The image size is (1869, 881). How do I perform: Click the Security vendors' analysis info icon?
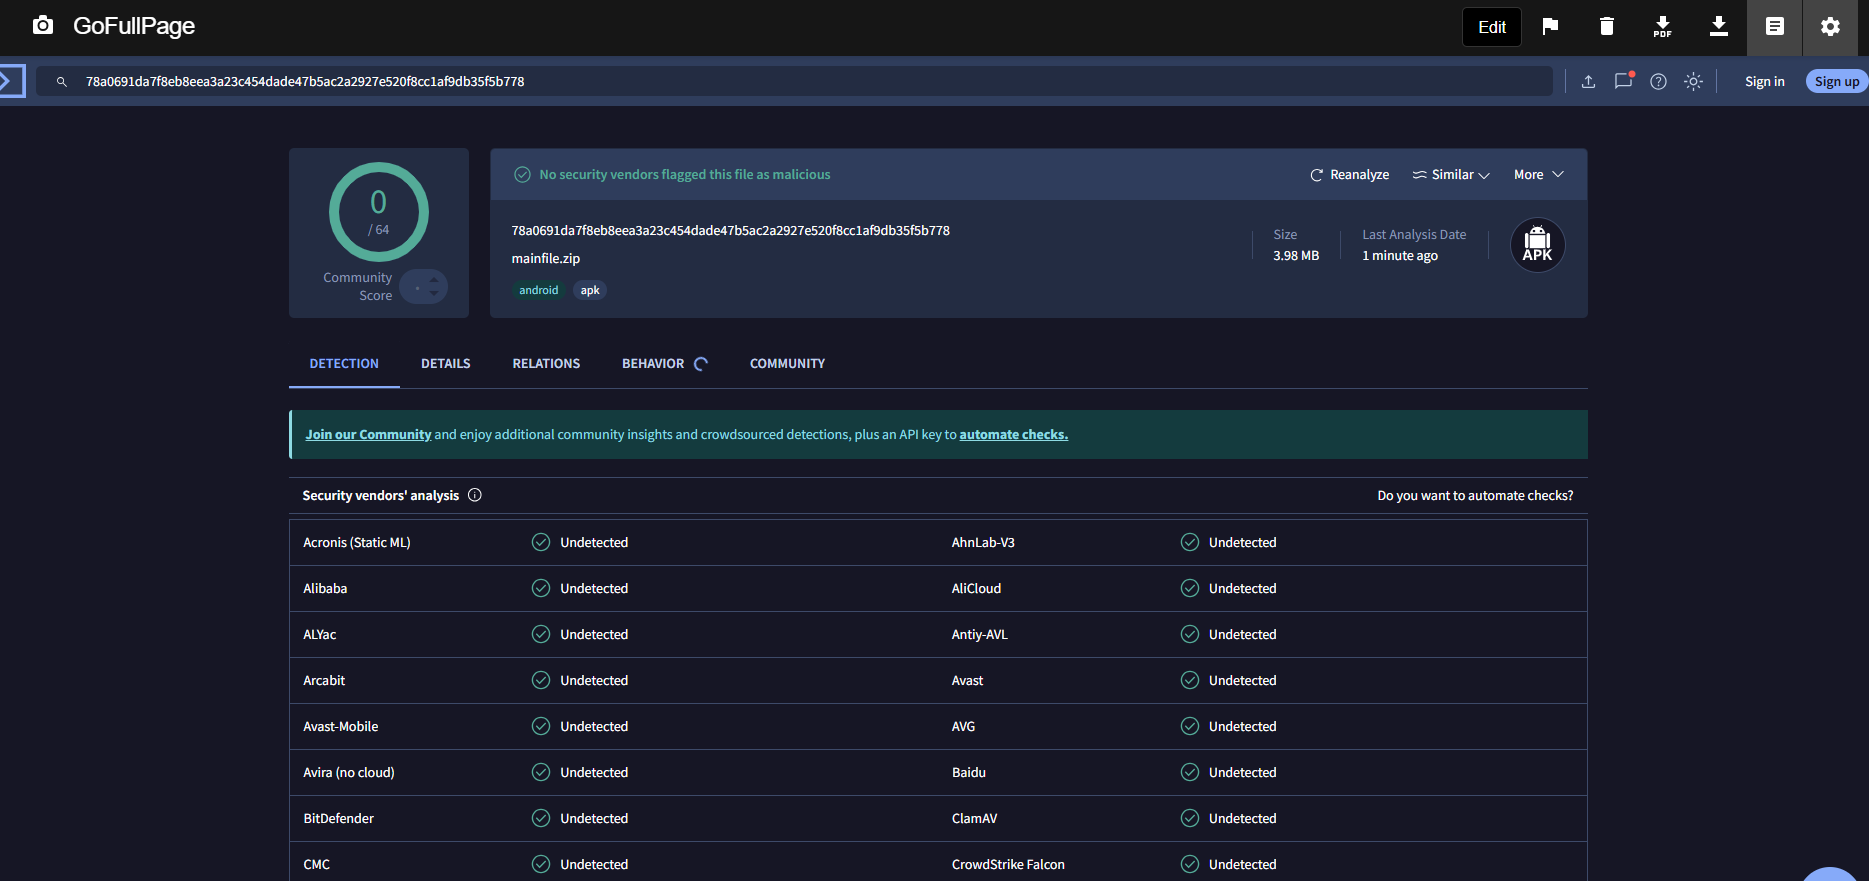pos(475,495)
